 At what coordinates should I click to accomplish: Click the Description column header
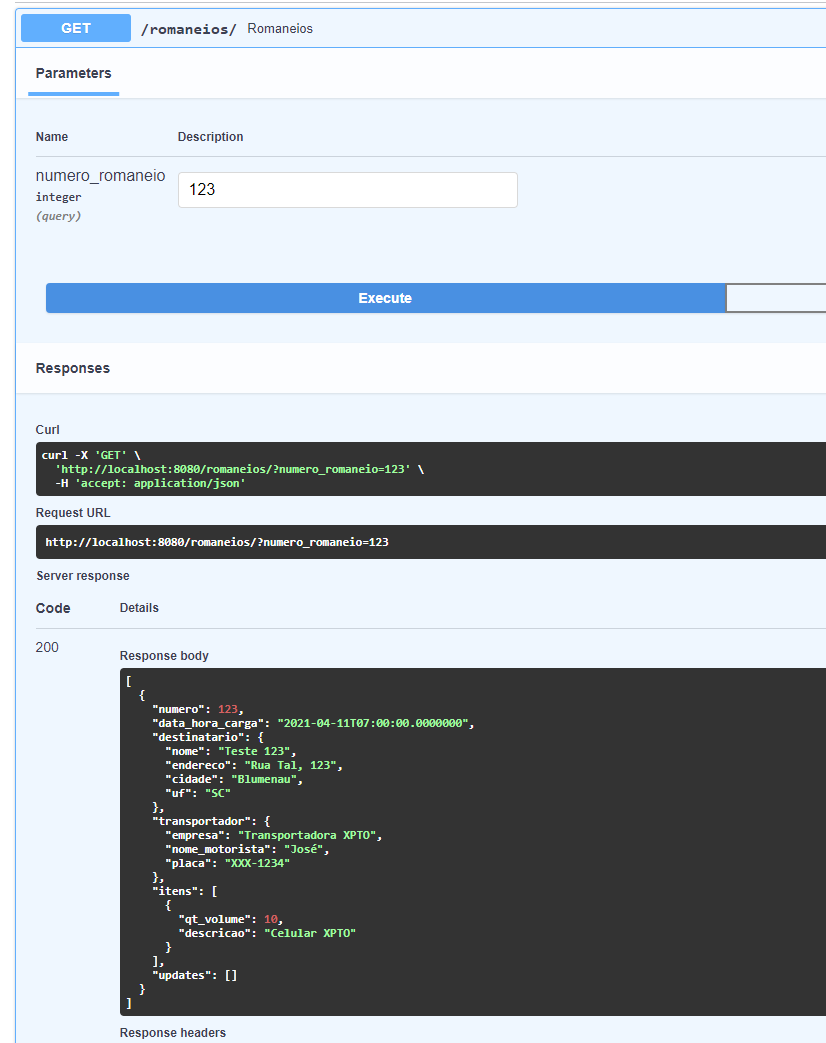point(210,136)
